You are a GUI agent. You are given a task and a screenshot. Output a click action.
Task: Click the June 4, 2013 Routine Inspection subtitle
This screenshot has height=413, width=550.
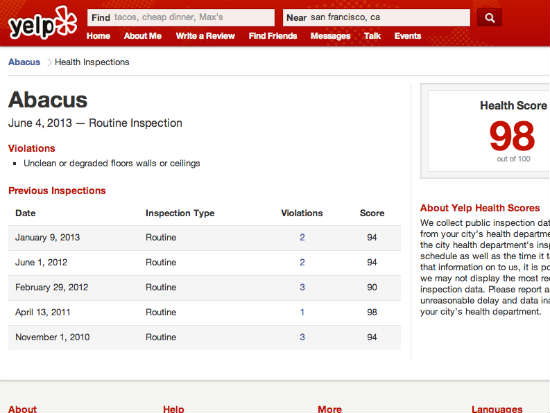click(95, 123)
